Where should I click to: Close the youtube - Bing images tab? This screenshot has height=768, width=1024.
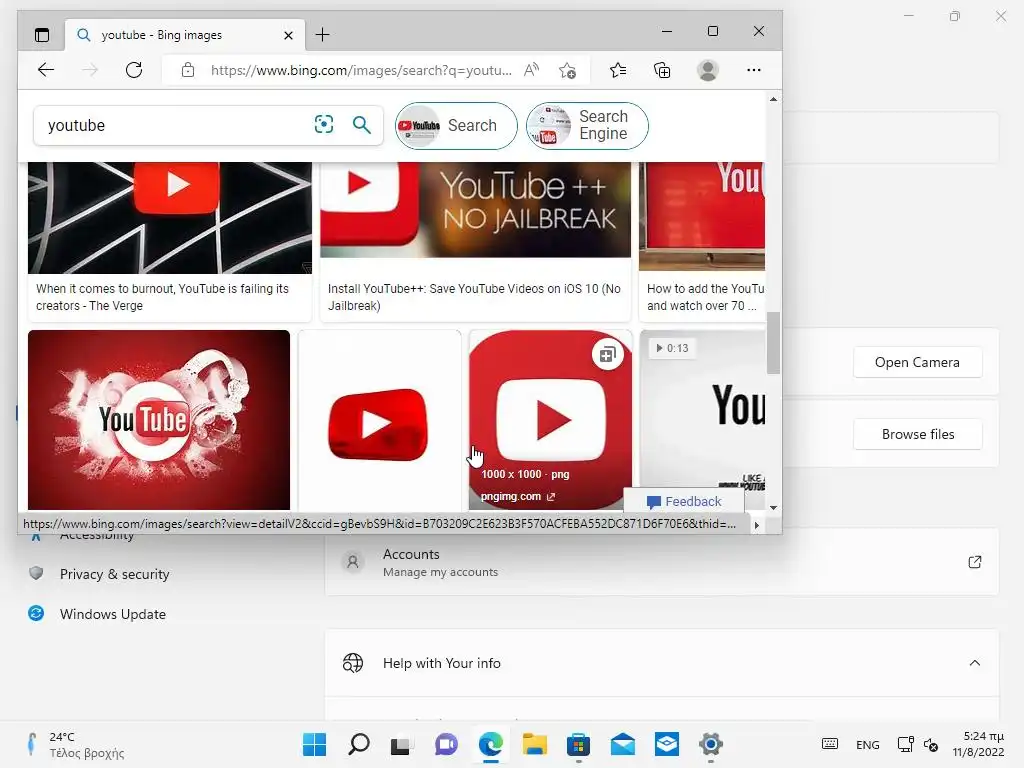point(288,35)
